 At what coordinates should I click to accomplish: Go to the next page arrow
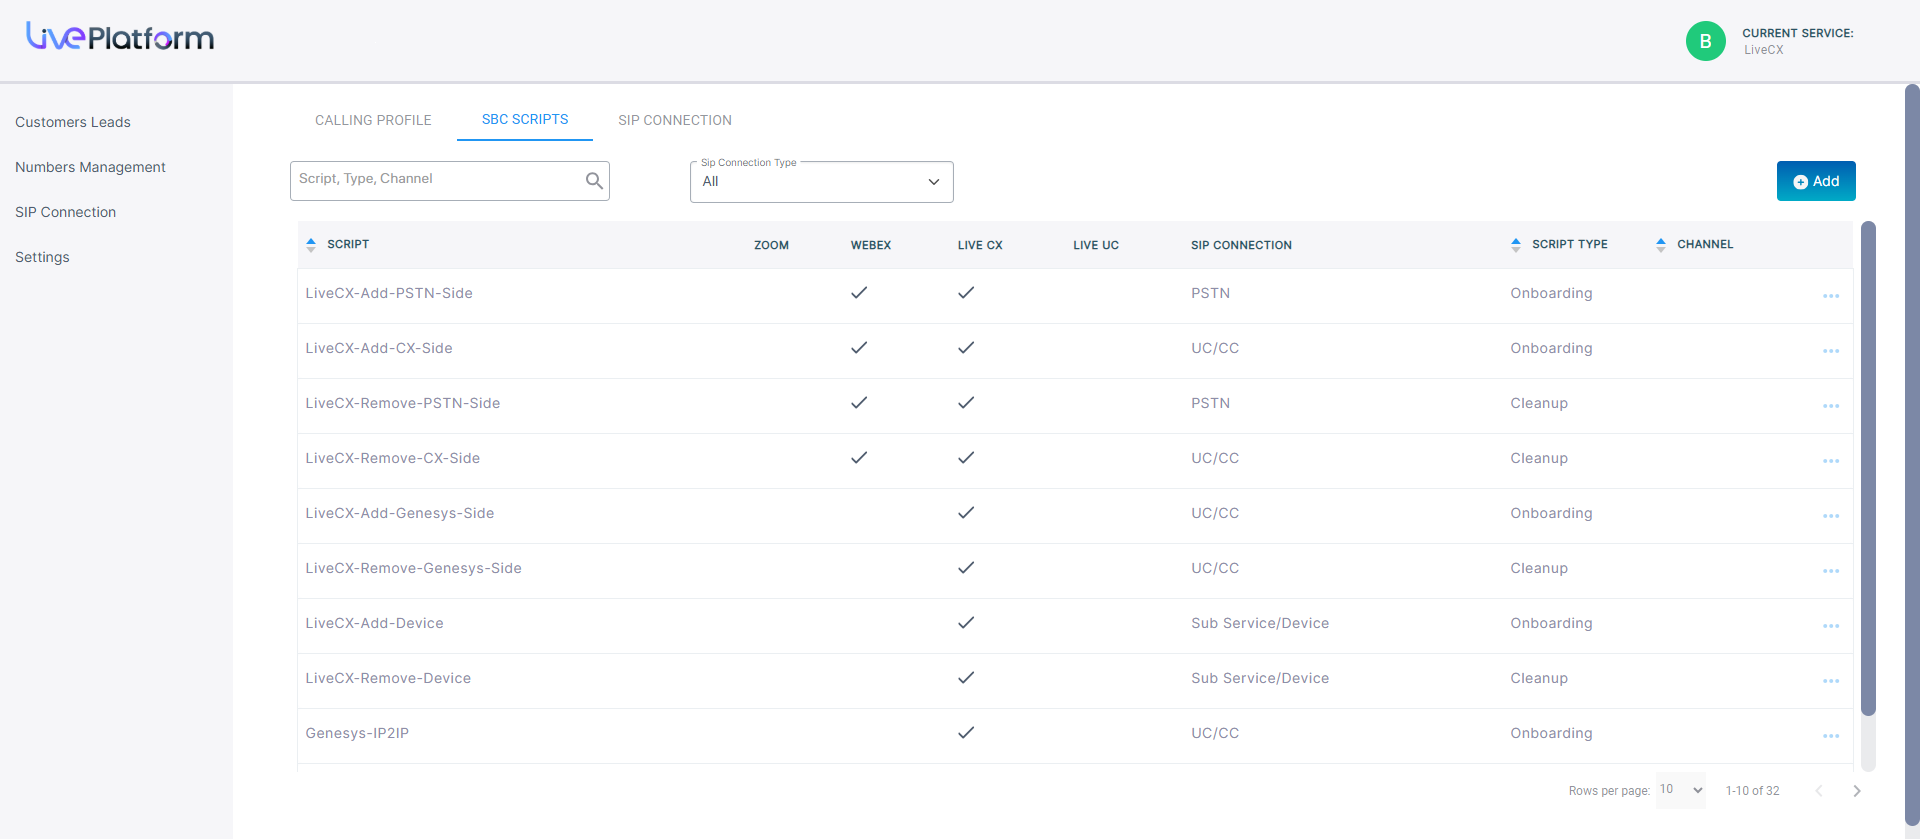pos(1856,791)
